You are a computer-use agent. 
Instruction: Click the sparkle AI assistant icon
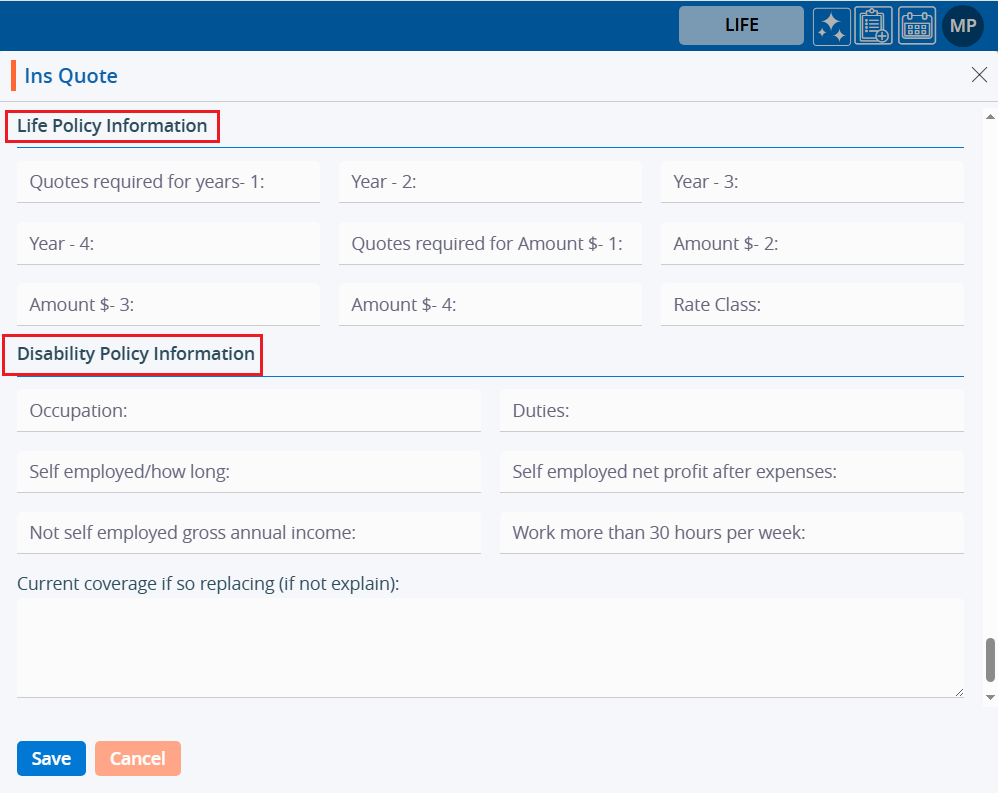(x=831, y=26)
